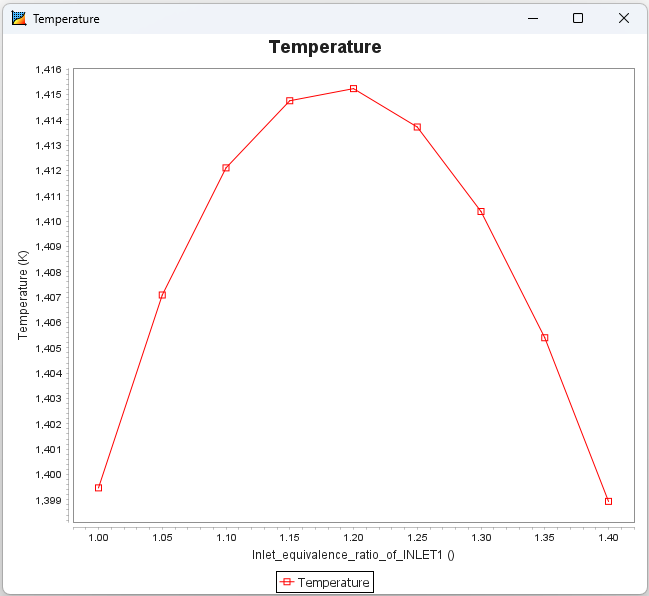Click the 1,399 y-axis tick label

coord(48,501)
